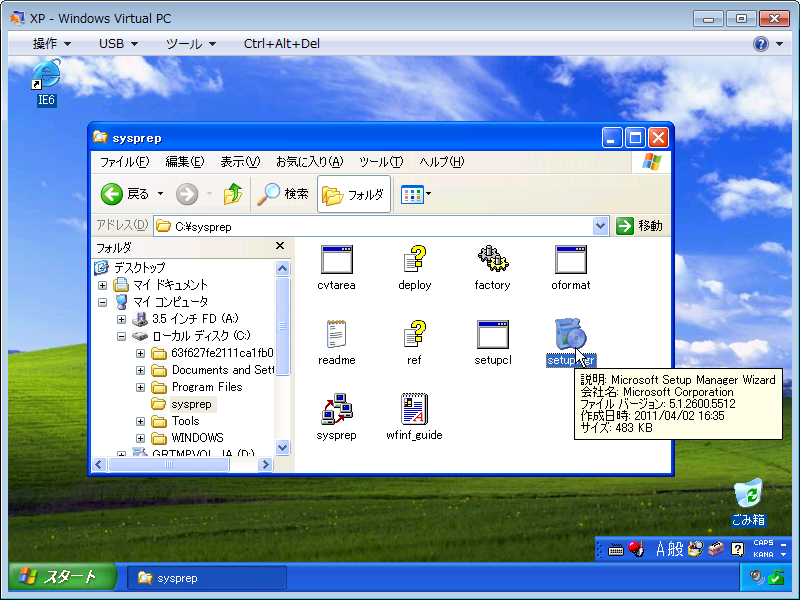Select the wfinf_guide document icon

[414, 409]
